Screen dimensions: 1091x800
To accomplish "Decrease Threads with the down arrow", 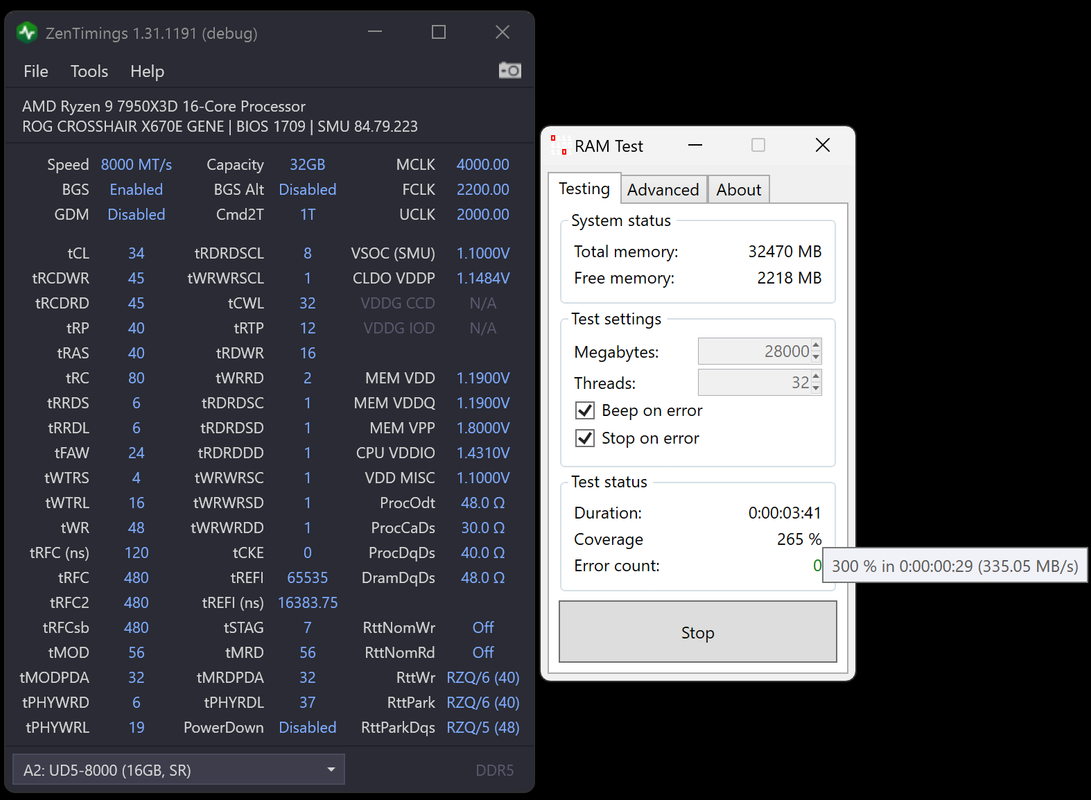I will [x=816, y=389].
